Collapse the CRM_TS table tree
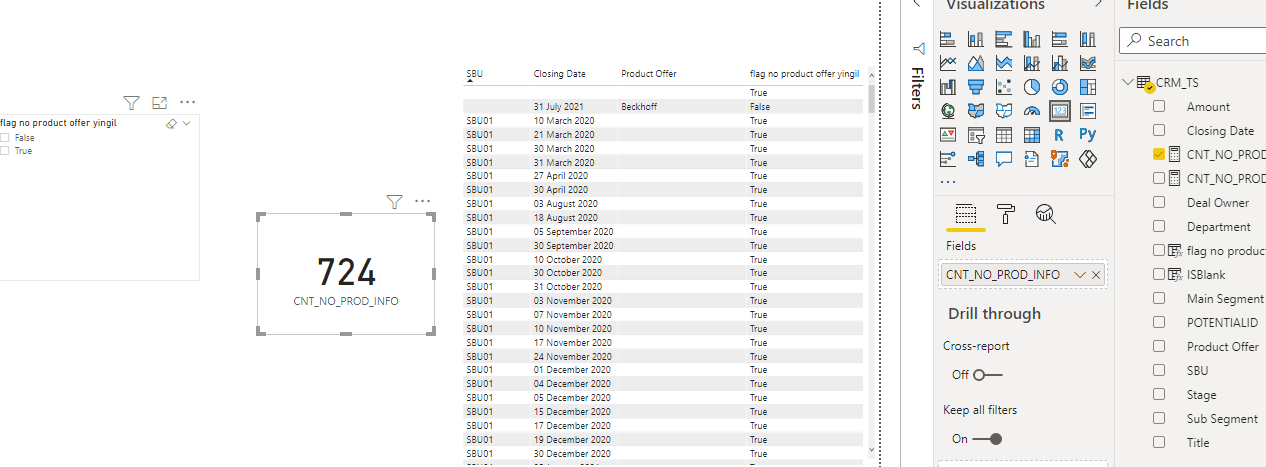 [1128, 82]
